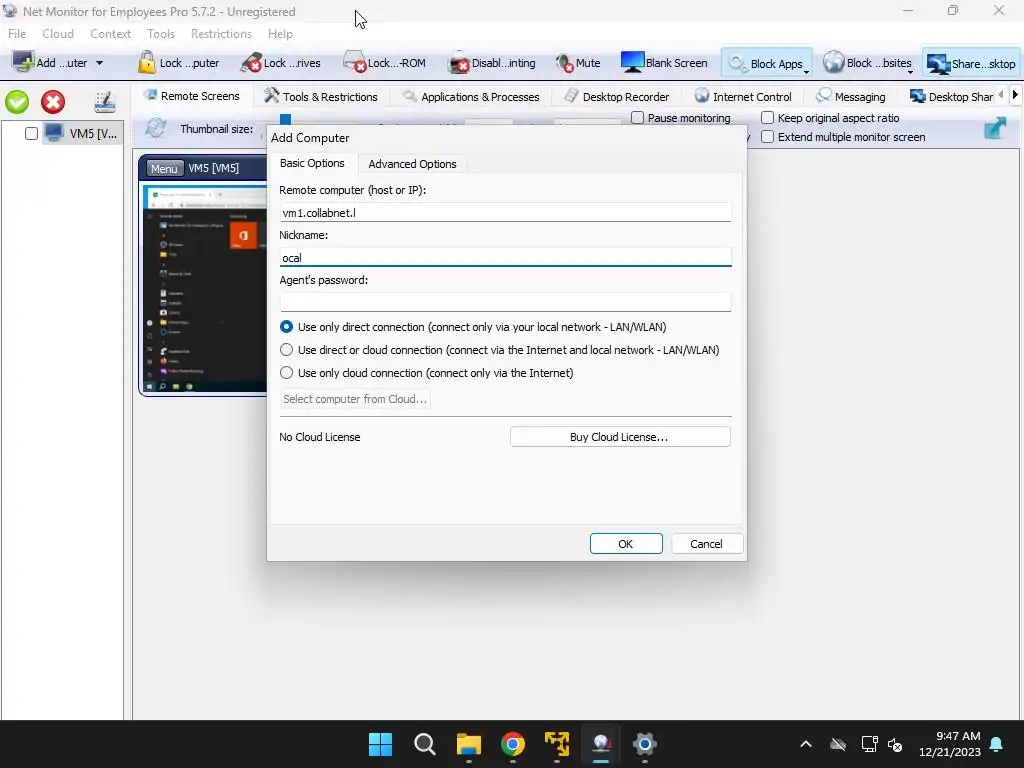Enable the Pause monitoring checkbox
The width and height of the screenshot is (1024, 768).
tap(637, 118)
